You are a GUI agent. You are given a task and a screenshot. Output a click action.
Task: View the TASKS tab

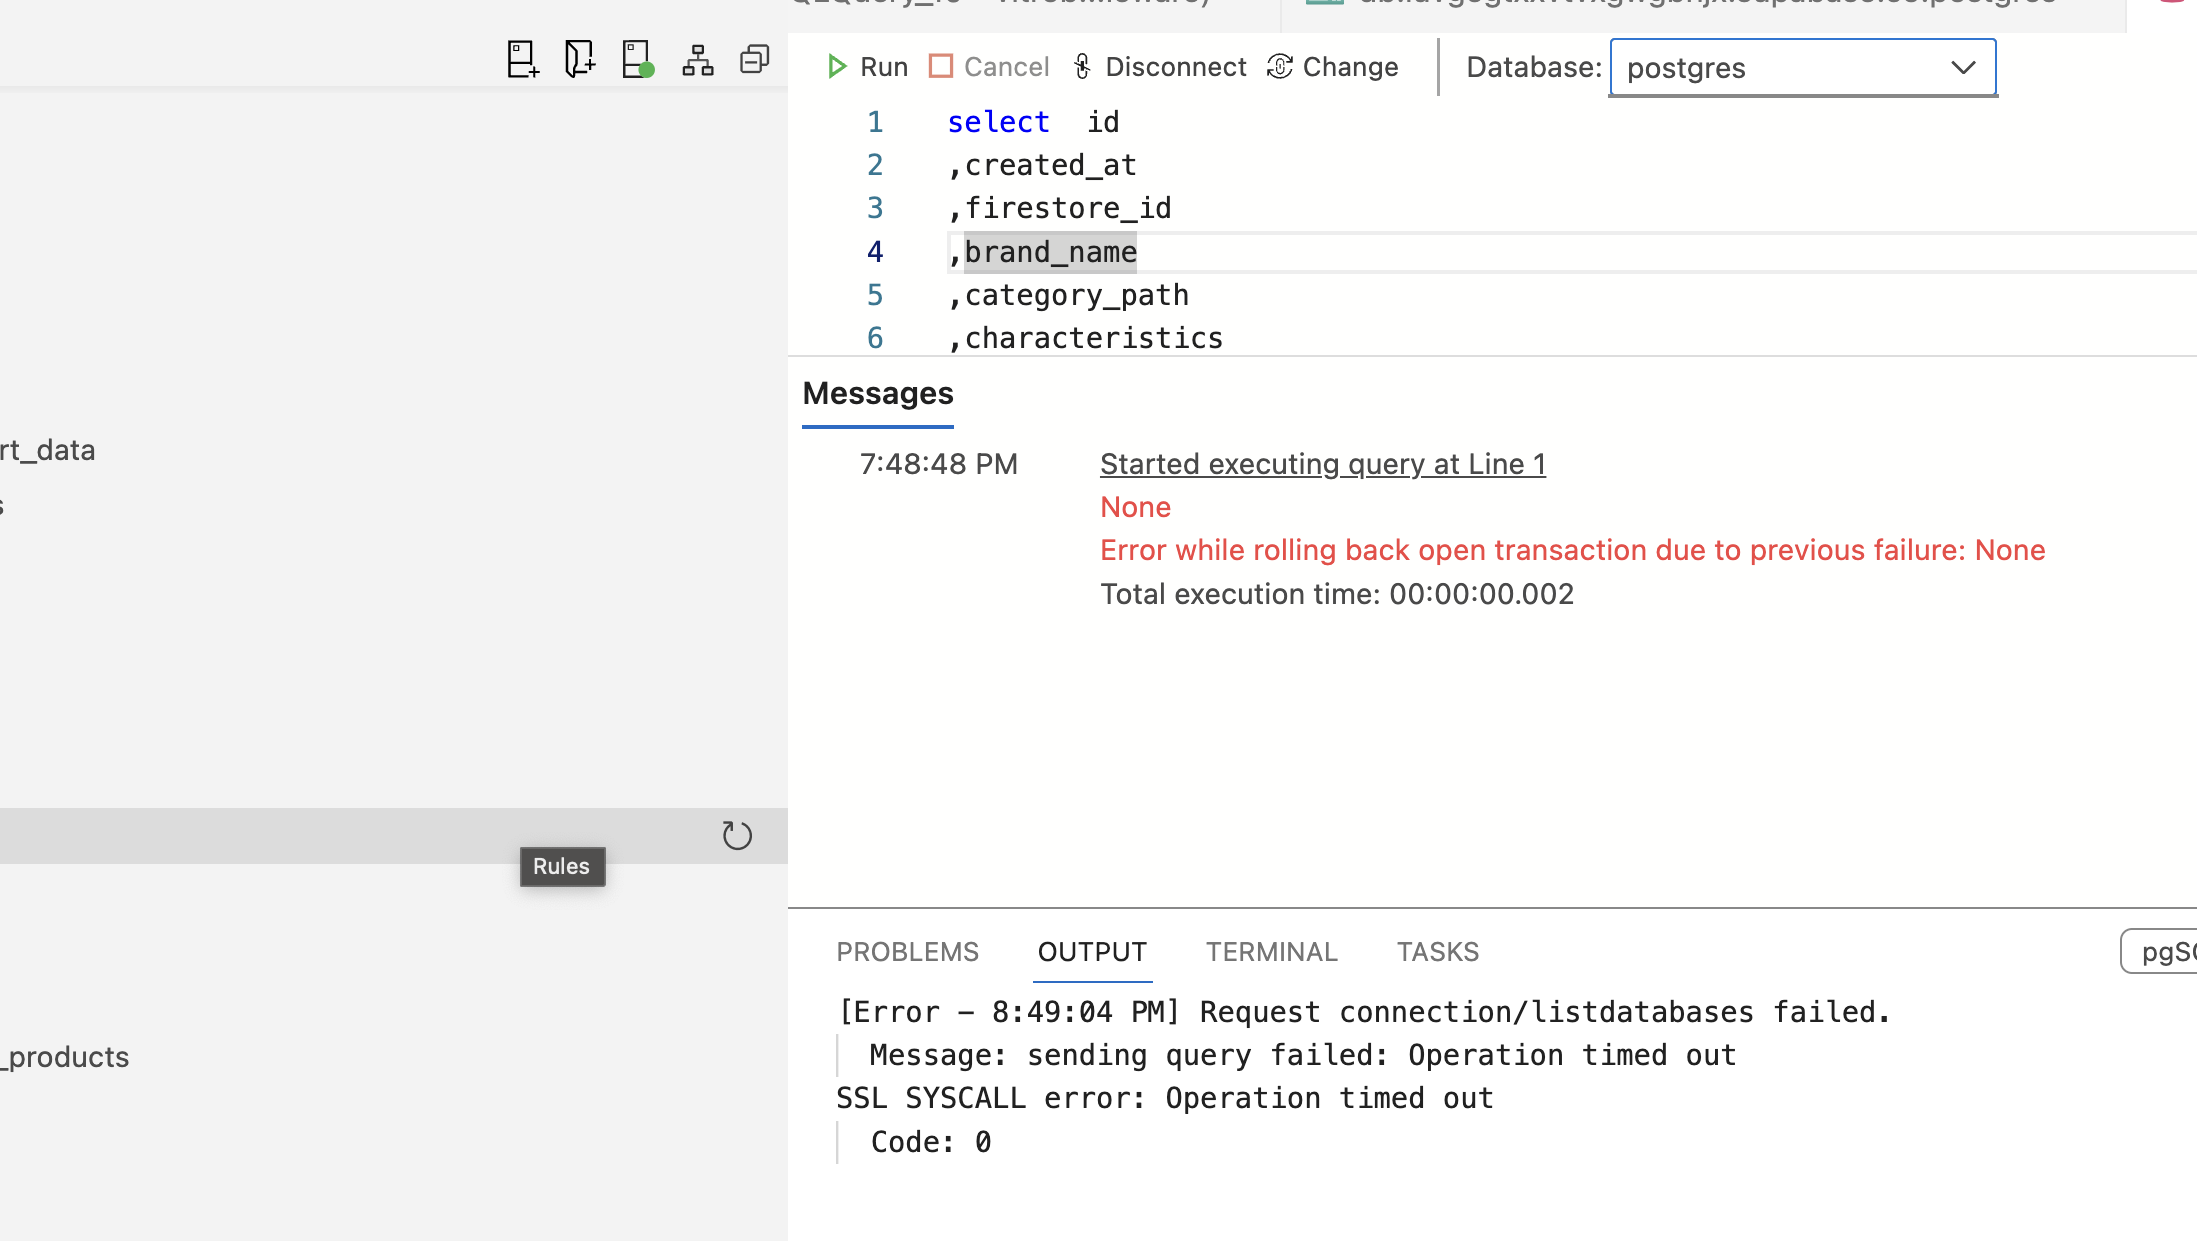pyautogui.click(x=1438, y=951)
